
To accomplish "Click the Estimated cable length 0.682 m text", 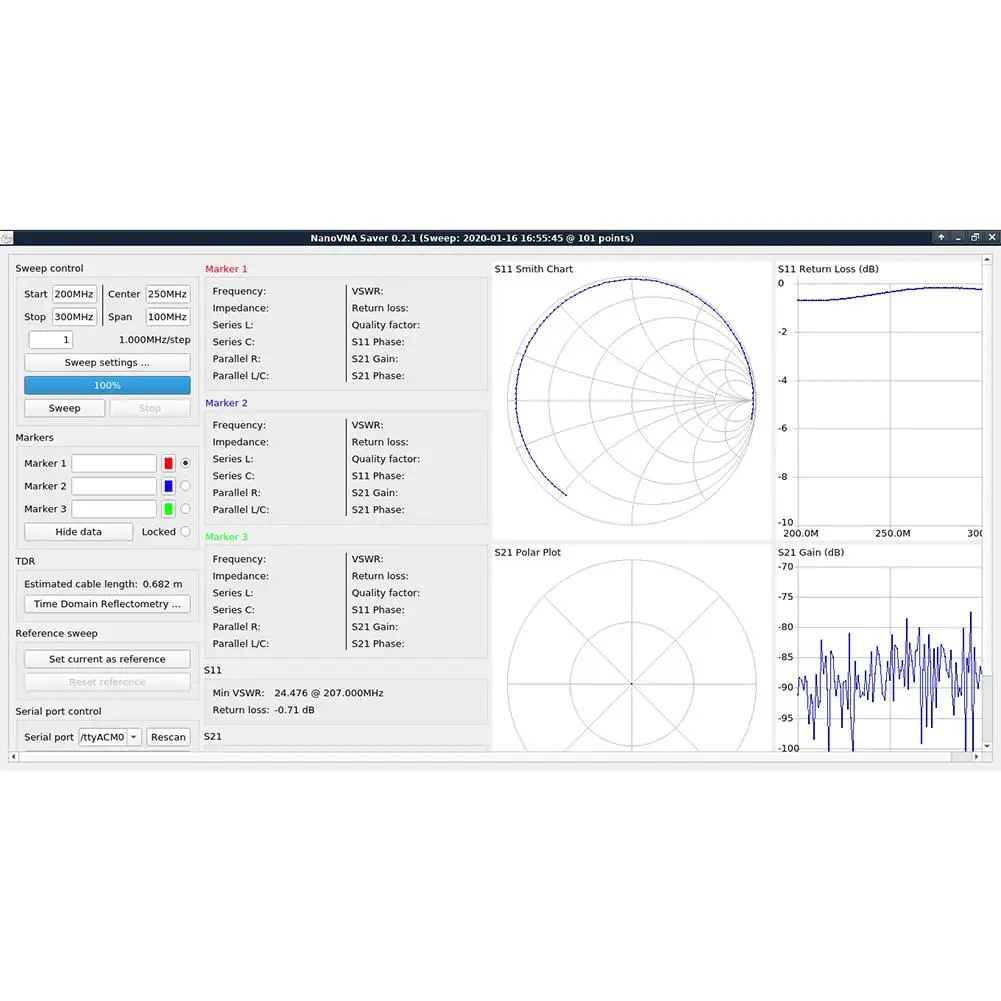I will [103, 584].
